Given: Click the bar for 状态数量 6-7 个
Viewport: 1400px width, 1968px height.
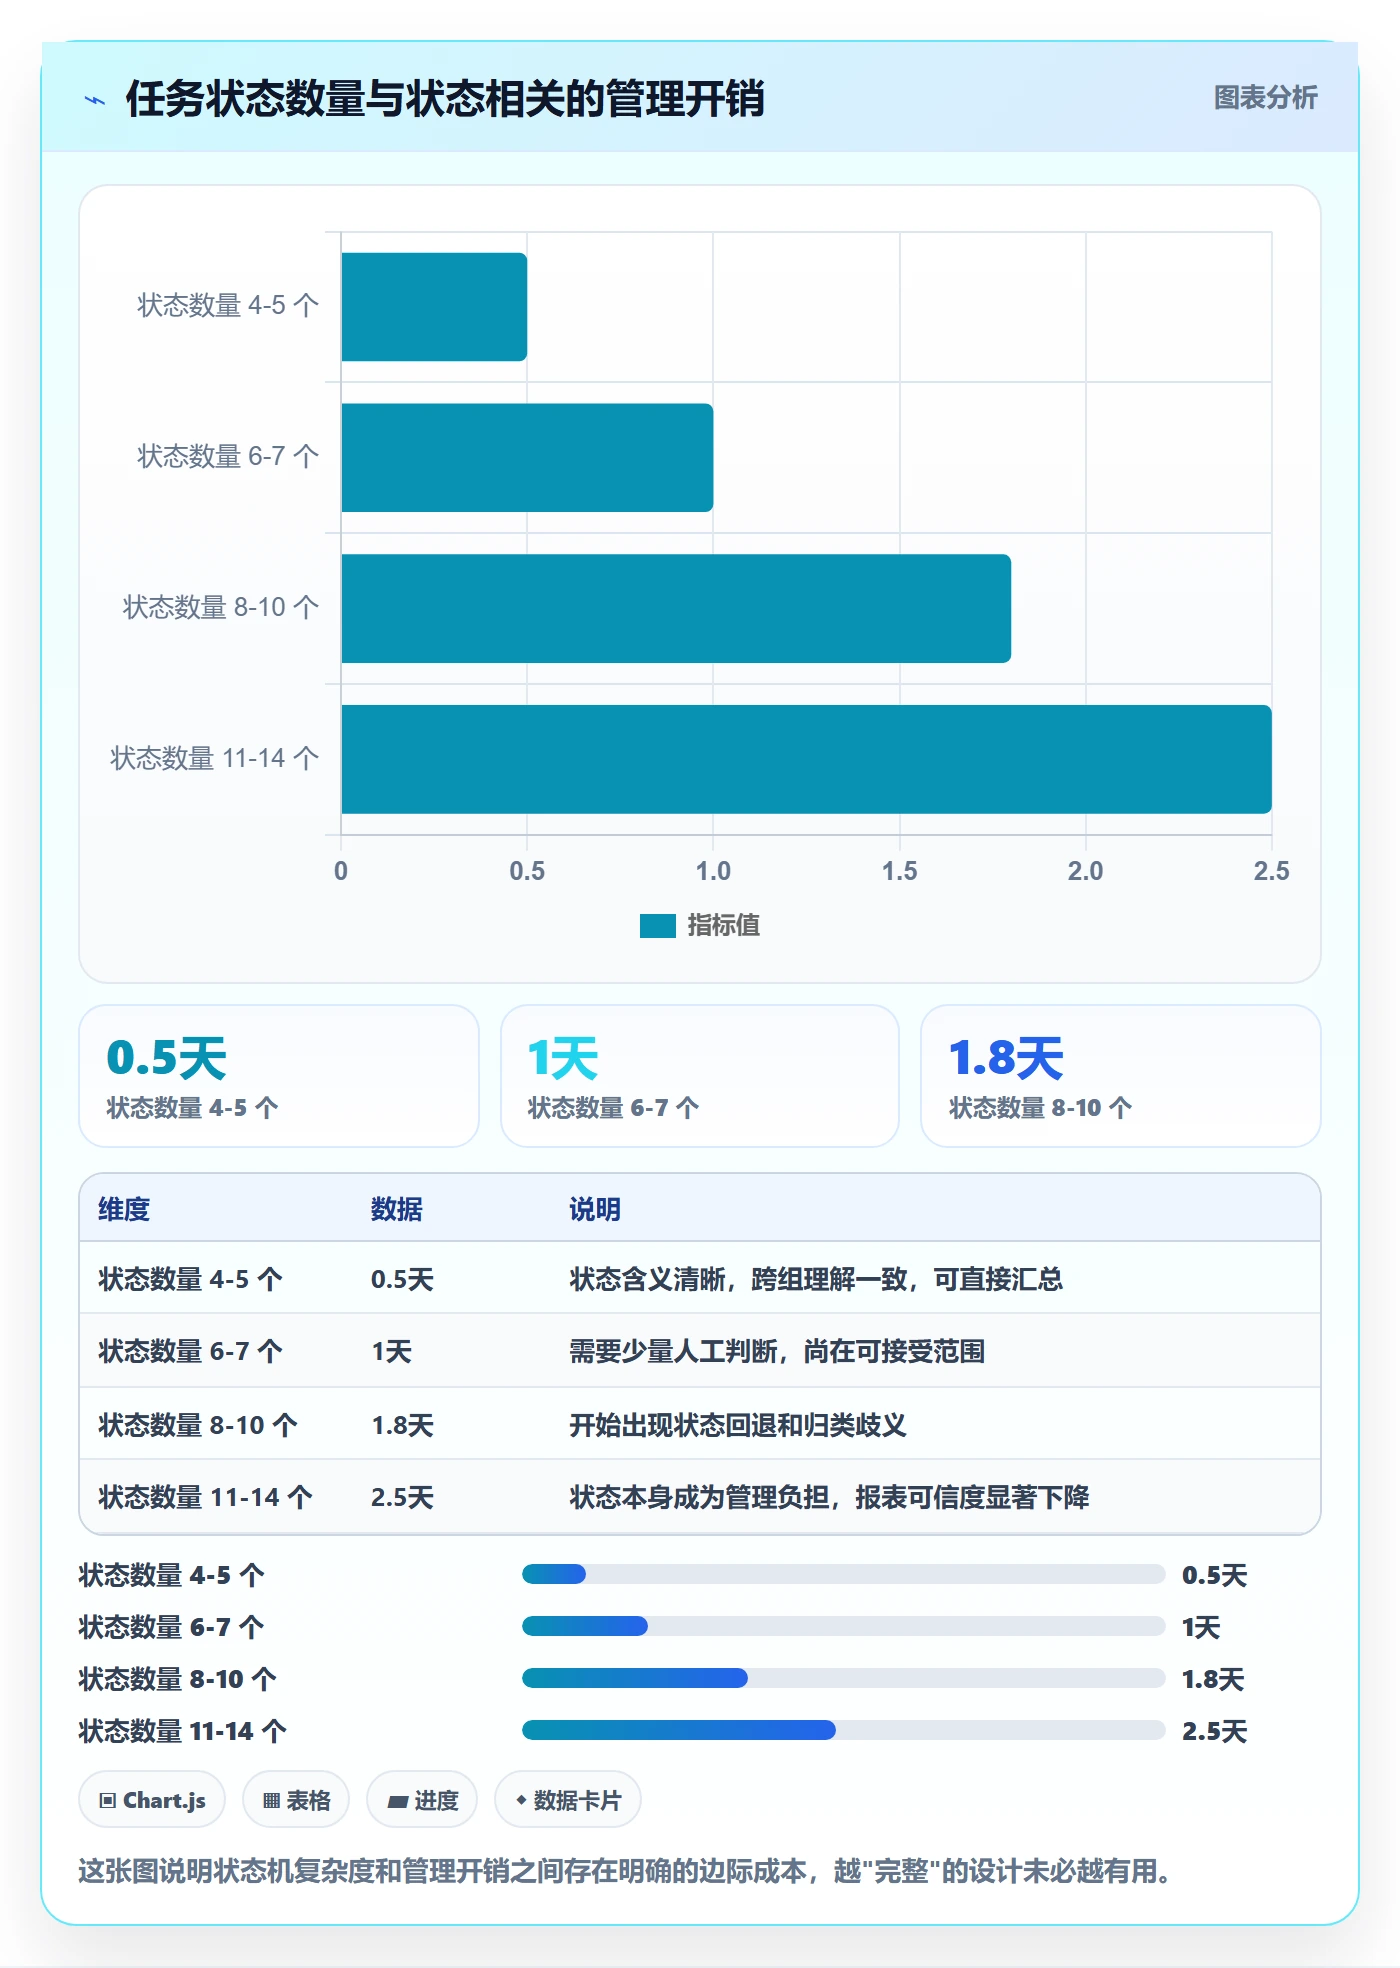Looking at the screenshot, I should coord(527,458).
